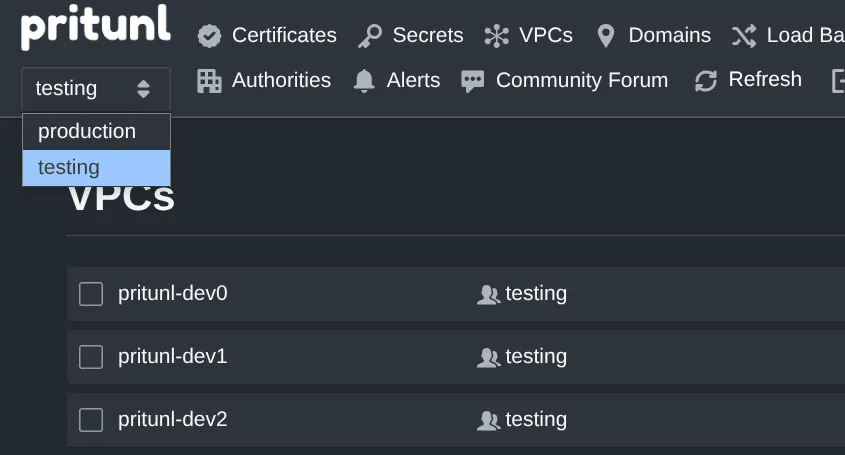Click the Alerts bell icon
This screenshot has height=455, width=845.
364,81
